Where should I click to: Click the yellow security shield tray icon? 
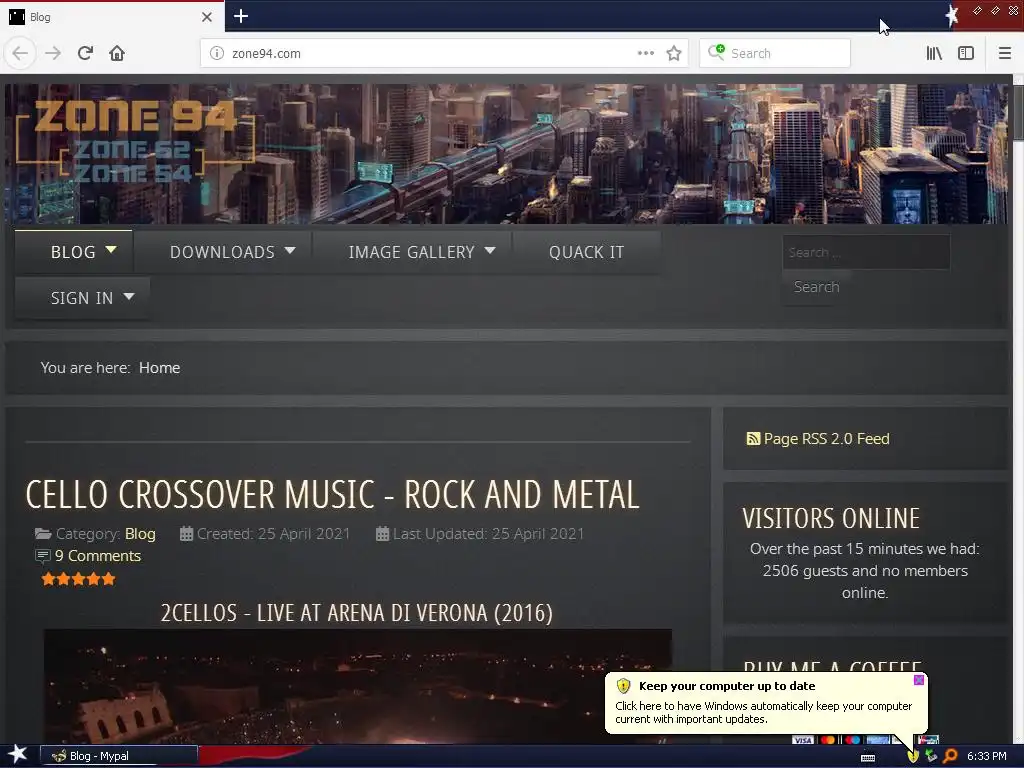912,756
